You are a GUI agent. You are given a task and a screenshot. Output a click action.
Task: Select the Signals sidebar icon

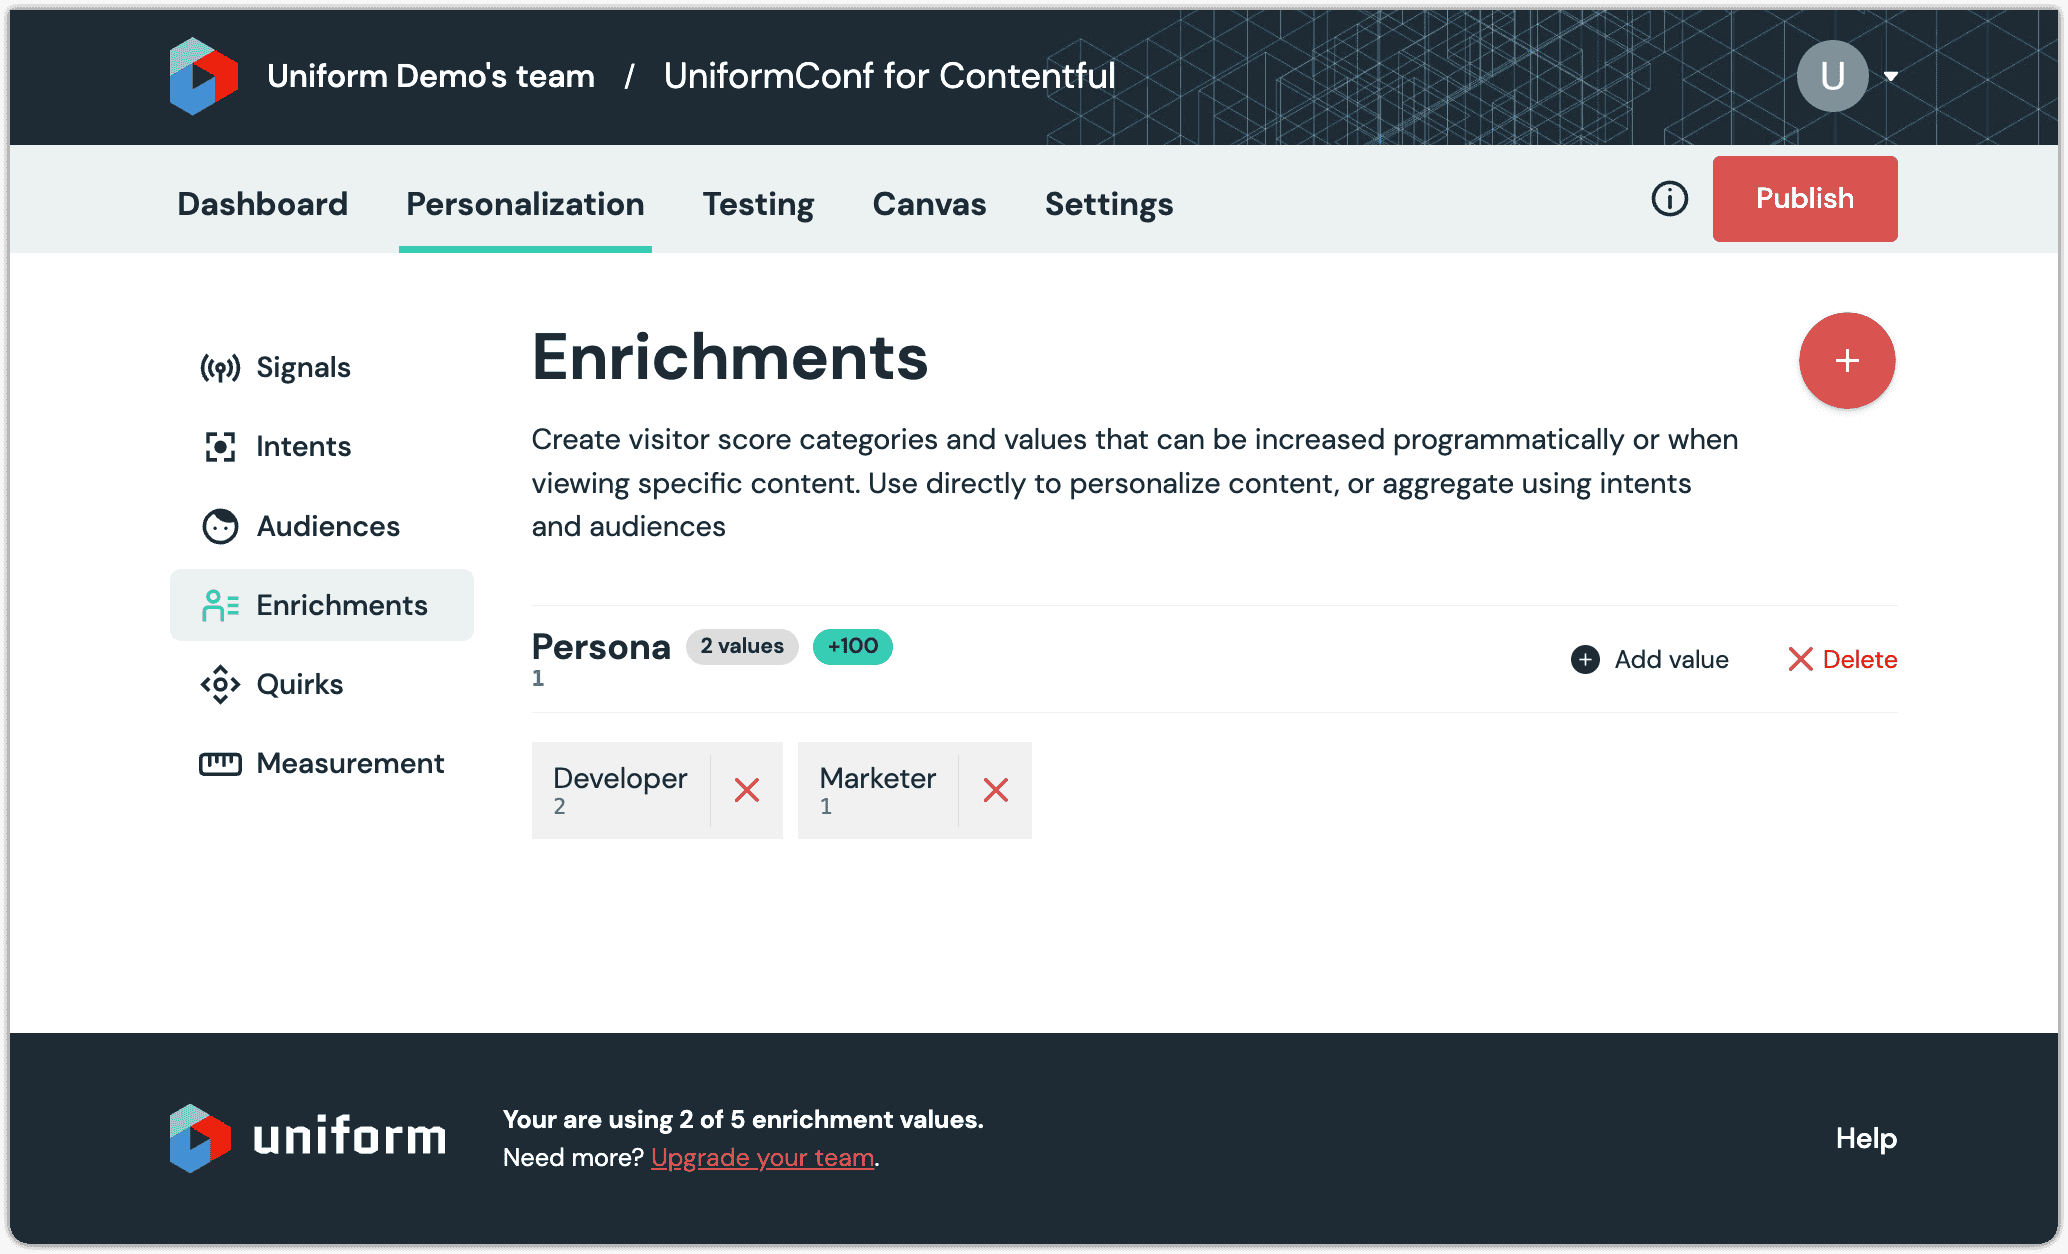click(220, 366)
